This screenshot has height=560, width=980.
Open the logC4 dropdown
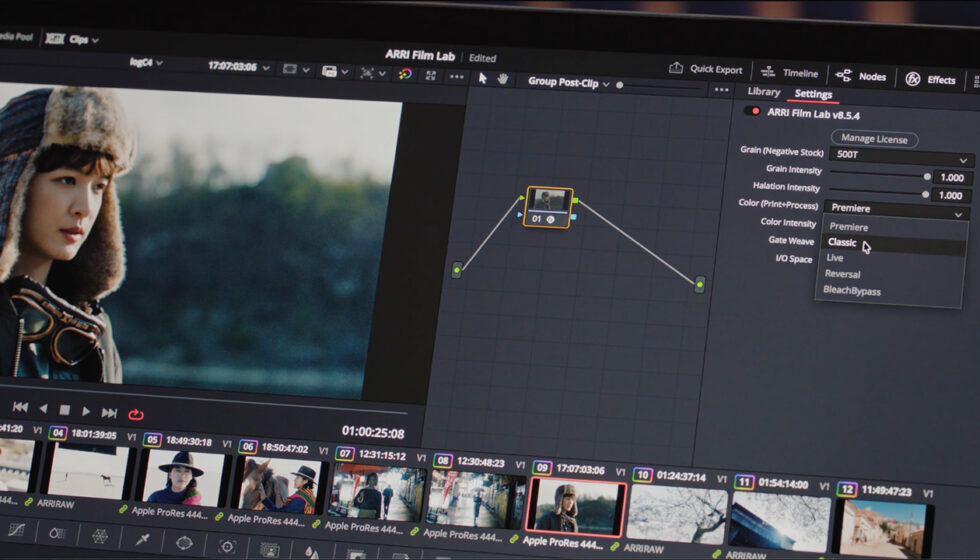(x=146, y=62)
